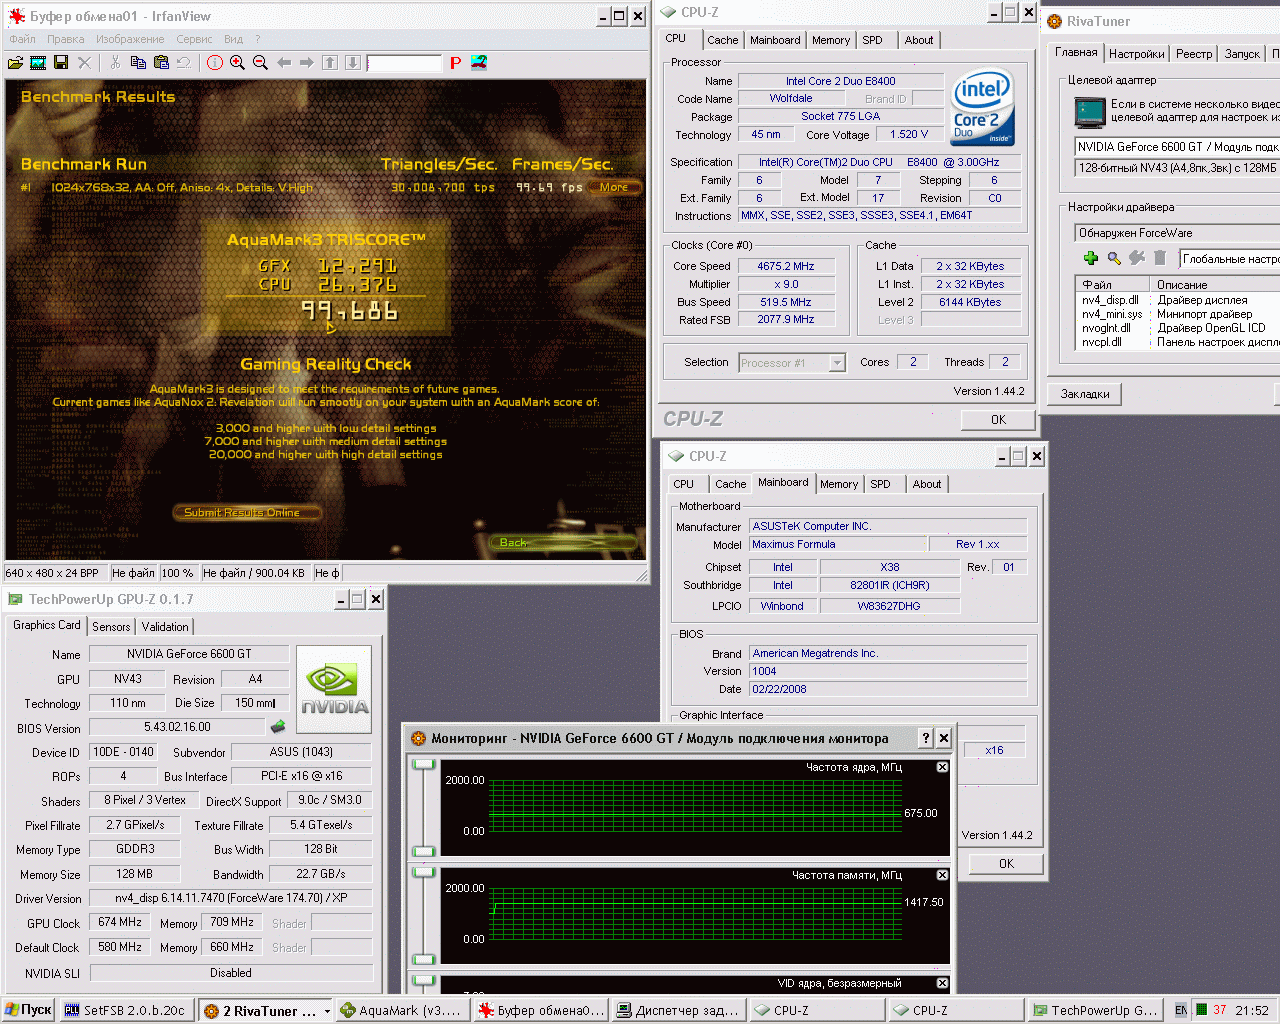
Task: Go to previous image left arrow
Action: click(284, 63)
